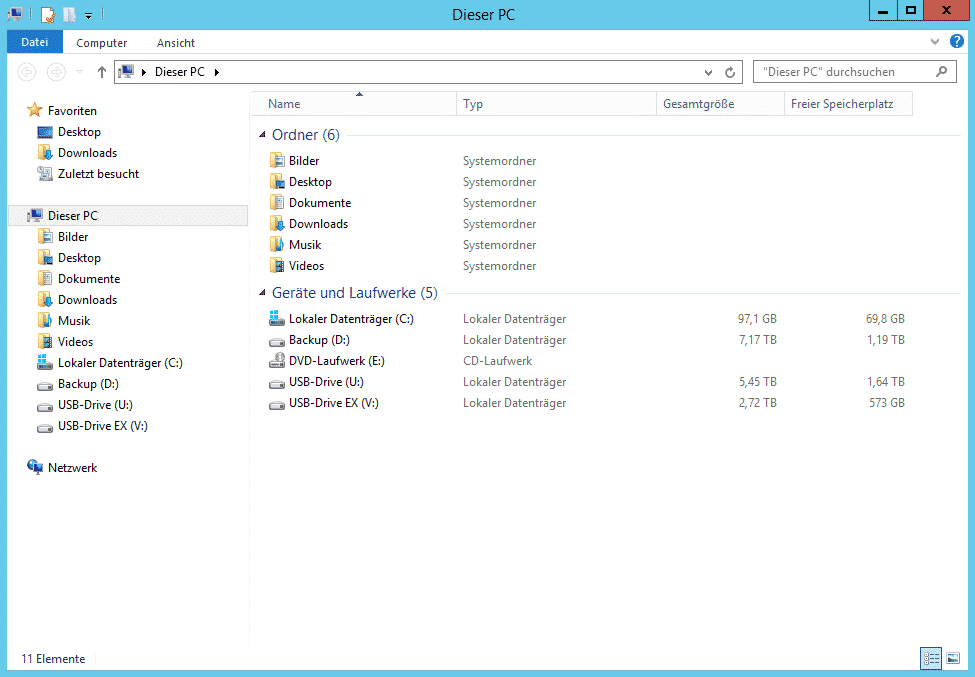Collapse the Geräte und Laufwerke (5) group
This screenshot has height=677, width=975.
[262, 293]
